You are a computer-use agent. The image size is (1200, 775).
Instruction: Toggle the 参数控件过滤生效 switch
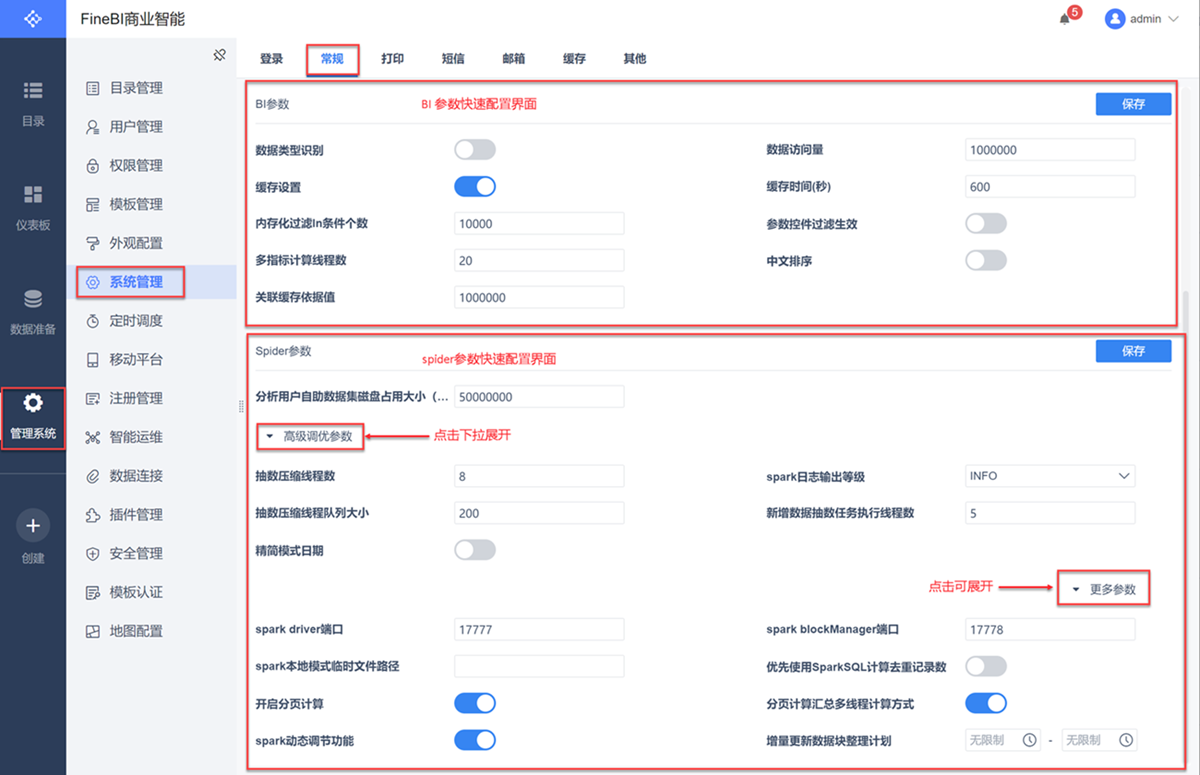click(x=986, y=223)
